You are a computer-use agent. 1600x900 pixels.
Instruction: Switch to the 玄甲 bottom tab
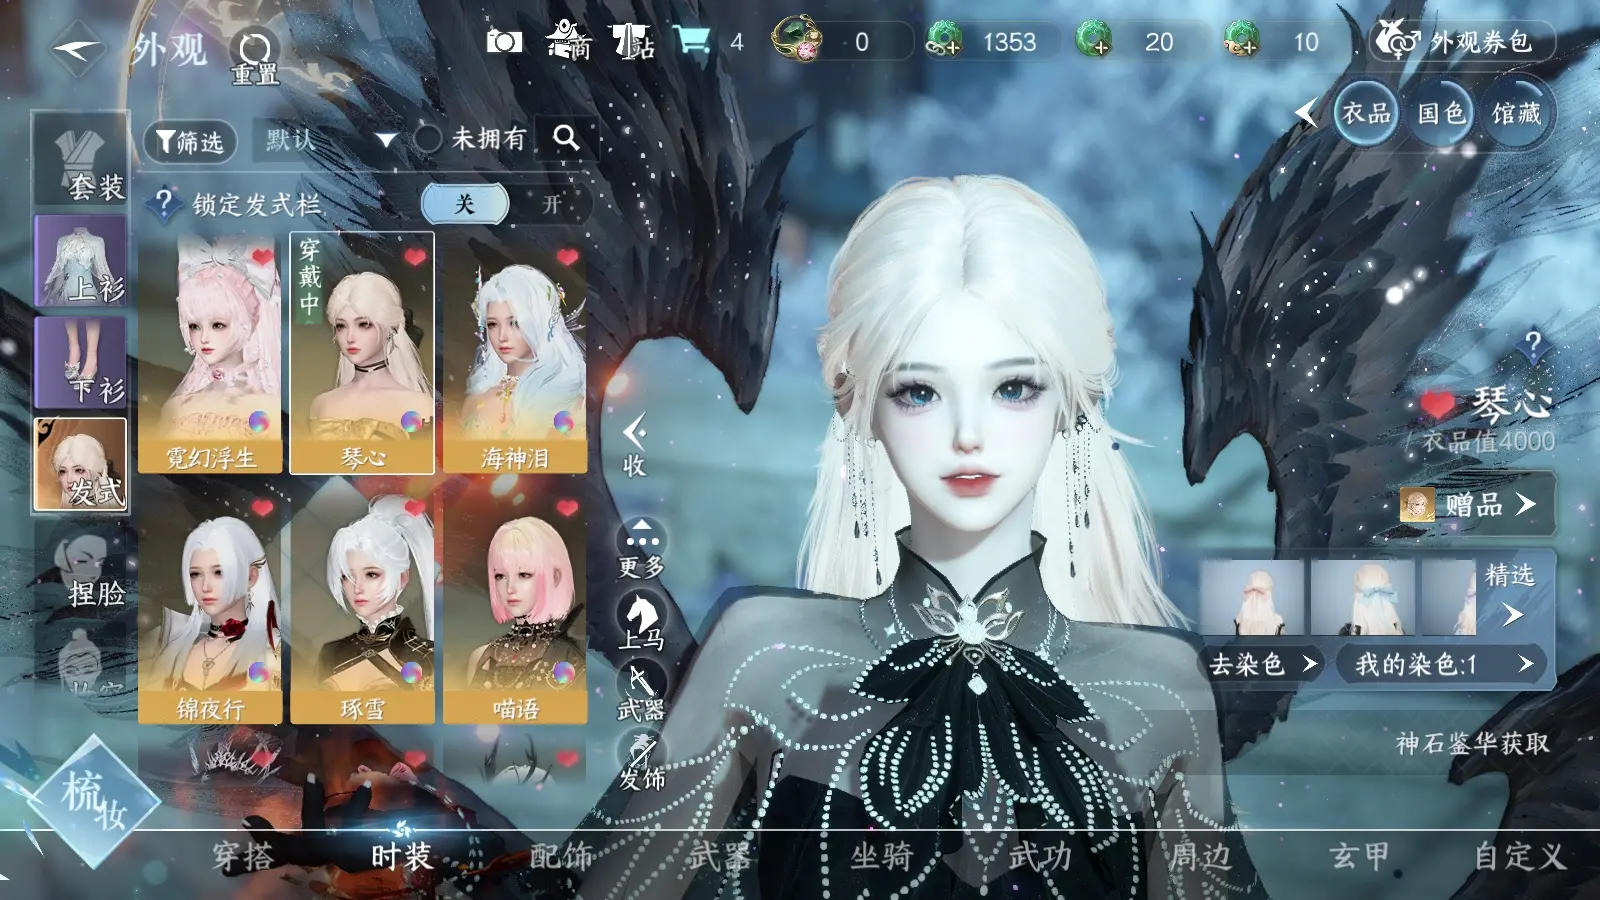(x=1360, y=857)
